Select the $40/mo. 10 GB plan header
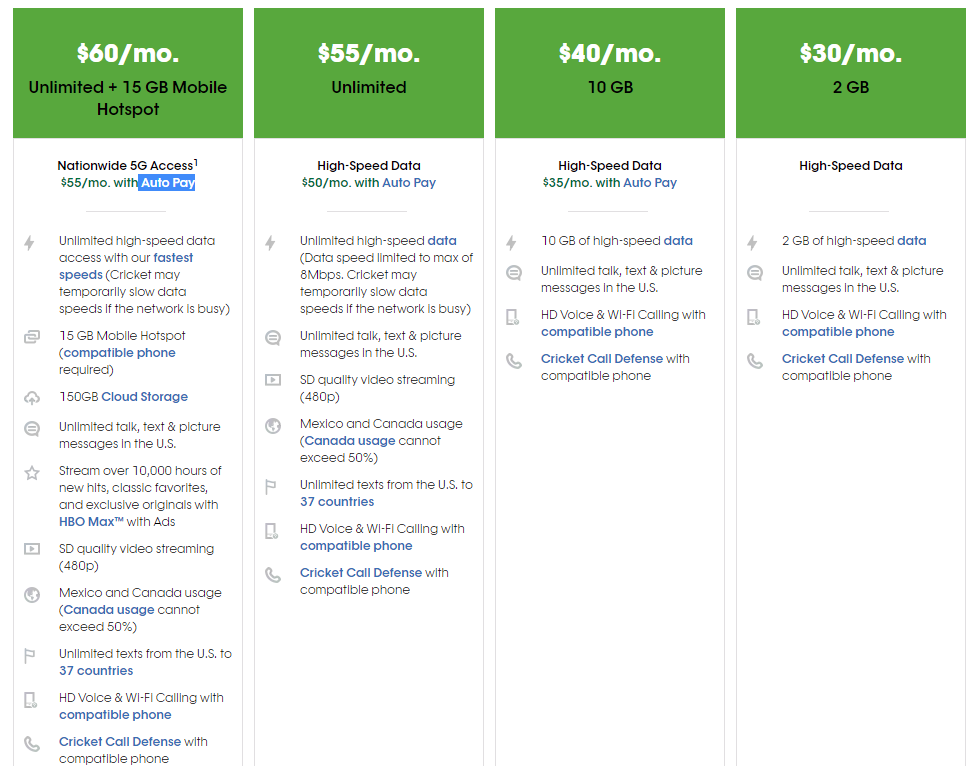Image resolution: width=976 pixels, height=766 pixels. (x=609, y=70)
